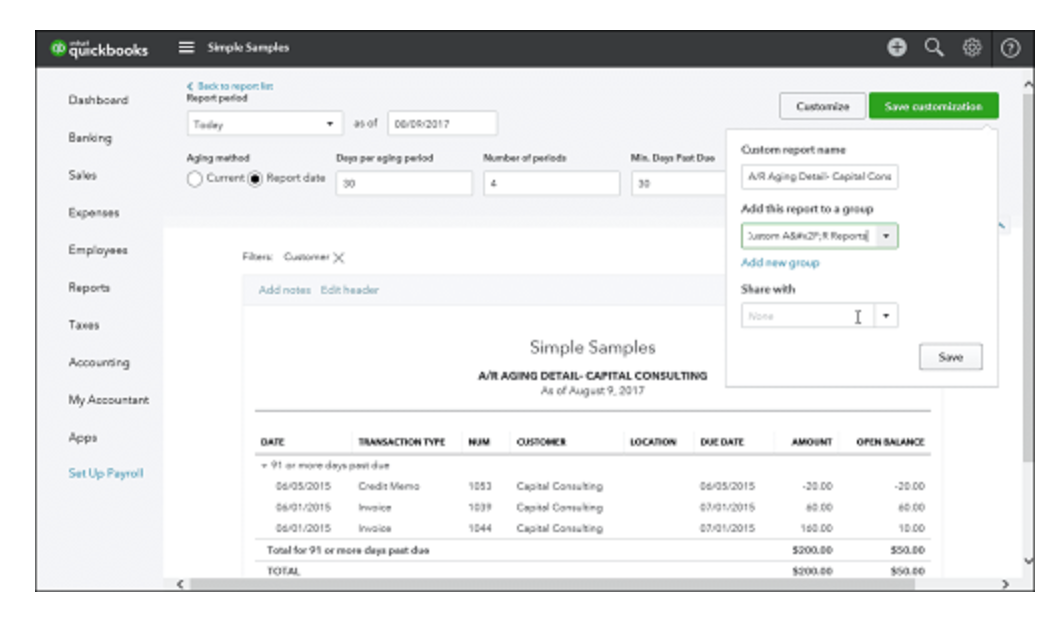Open the Share with dropdown arrow

coord(886,316)
